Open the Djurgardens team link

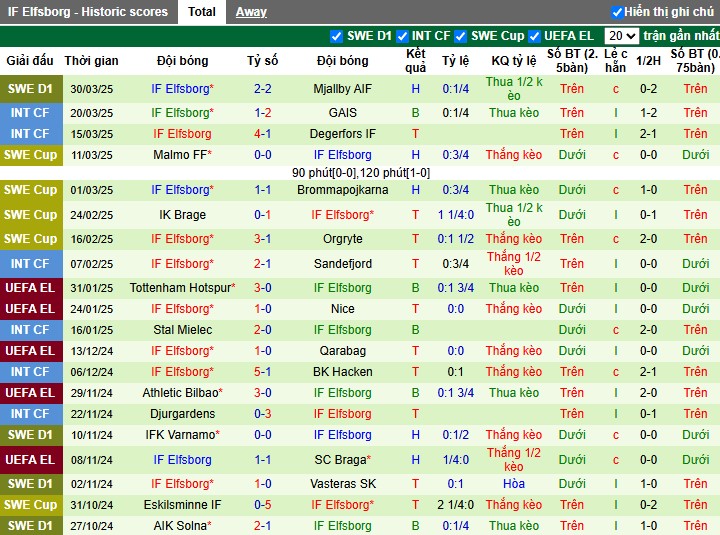(182, 414)
